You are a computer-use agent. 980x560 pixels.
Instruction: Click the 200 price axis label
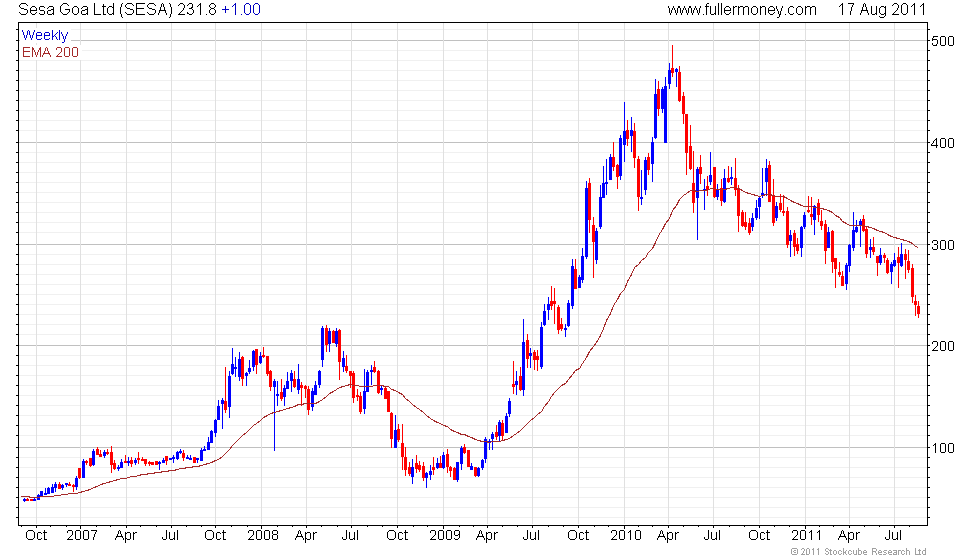[x=943, y=346]
